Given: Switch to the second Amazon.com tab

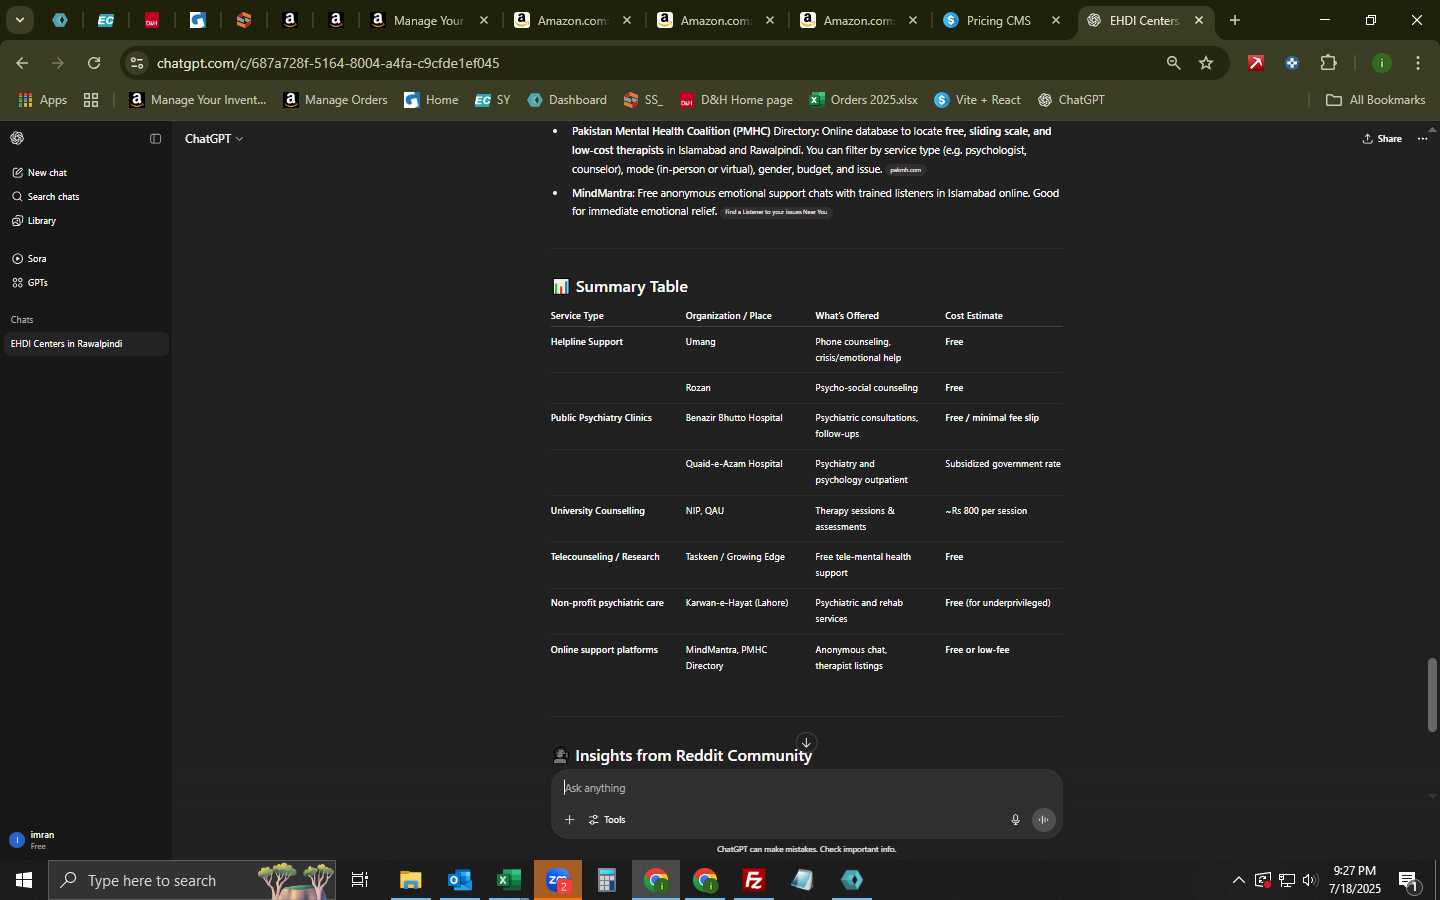Looking at the screenshot, I should 716,20.
